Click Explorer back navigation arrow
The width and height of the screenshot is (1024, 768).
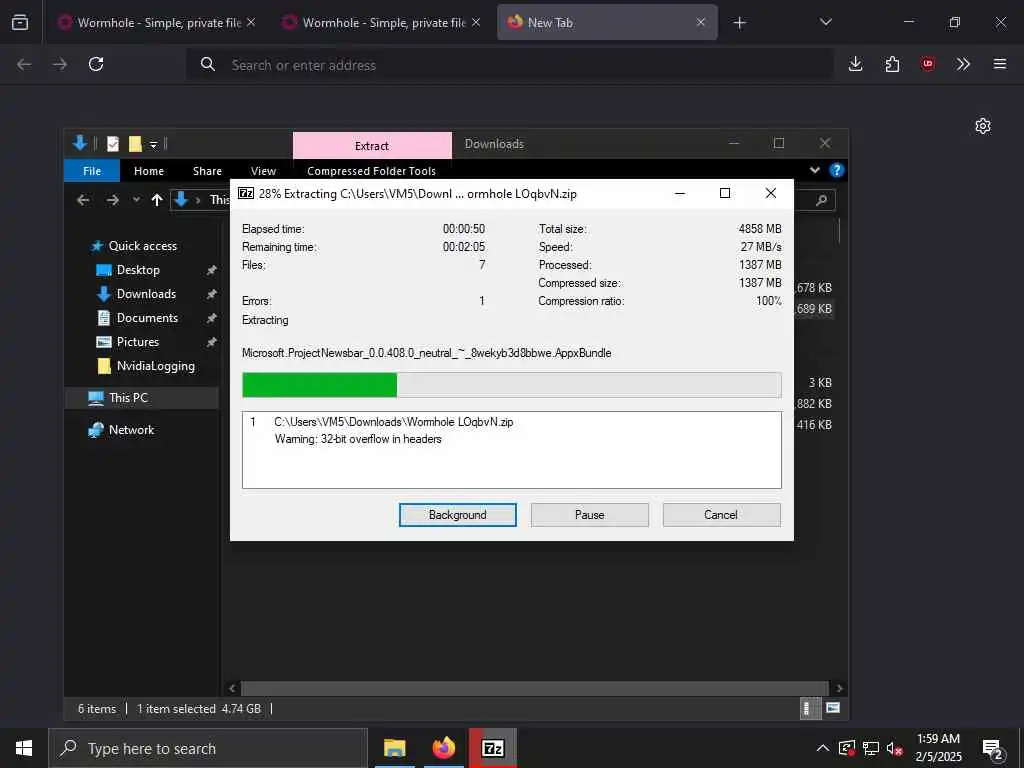click(84, 200)
